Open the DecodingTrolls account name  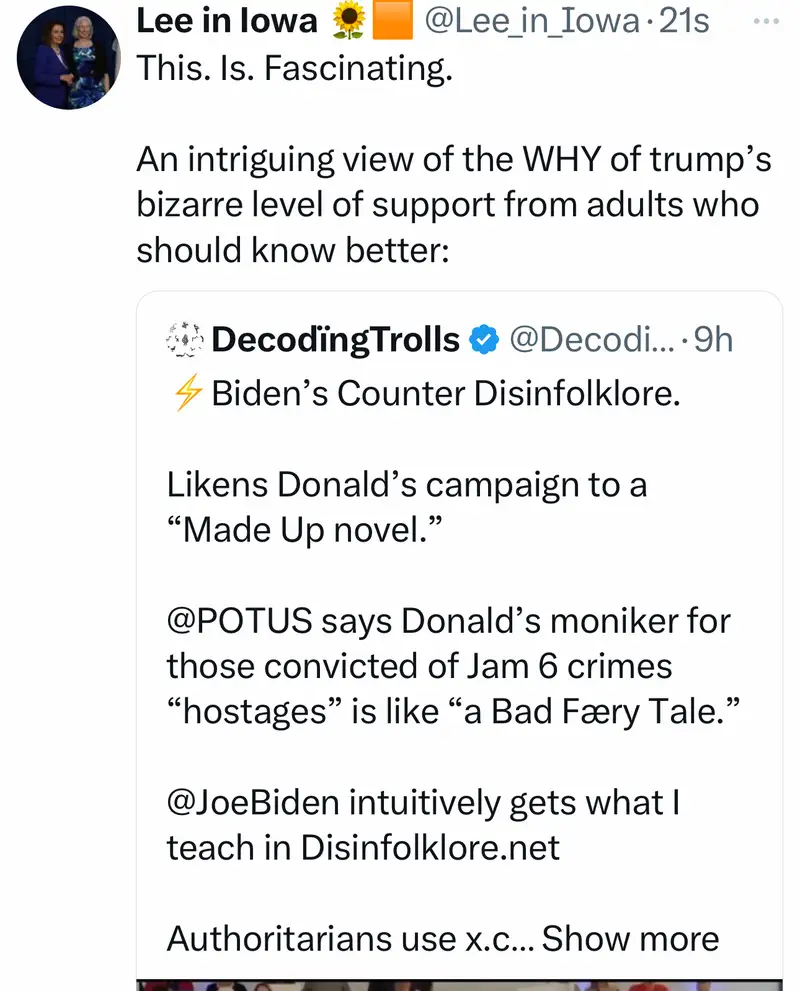(336, 340)
